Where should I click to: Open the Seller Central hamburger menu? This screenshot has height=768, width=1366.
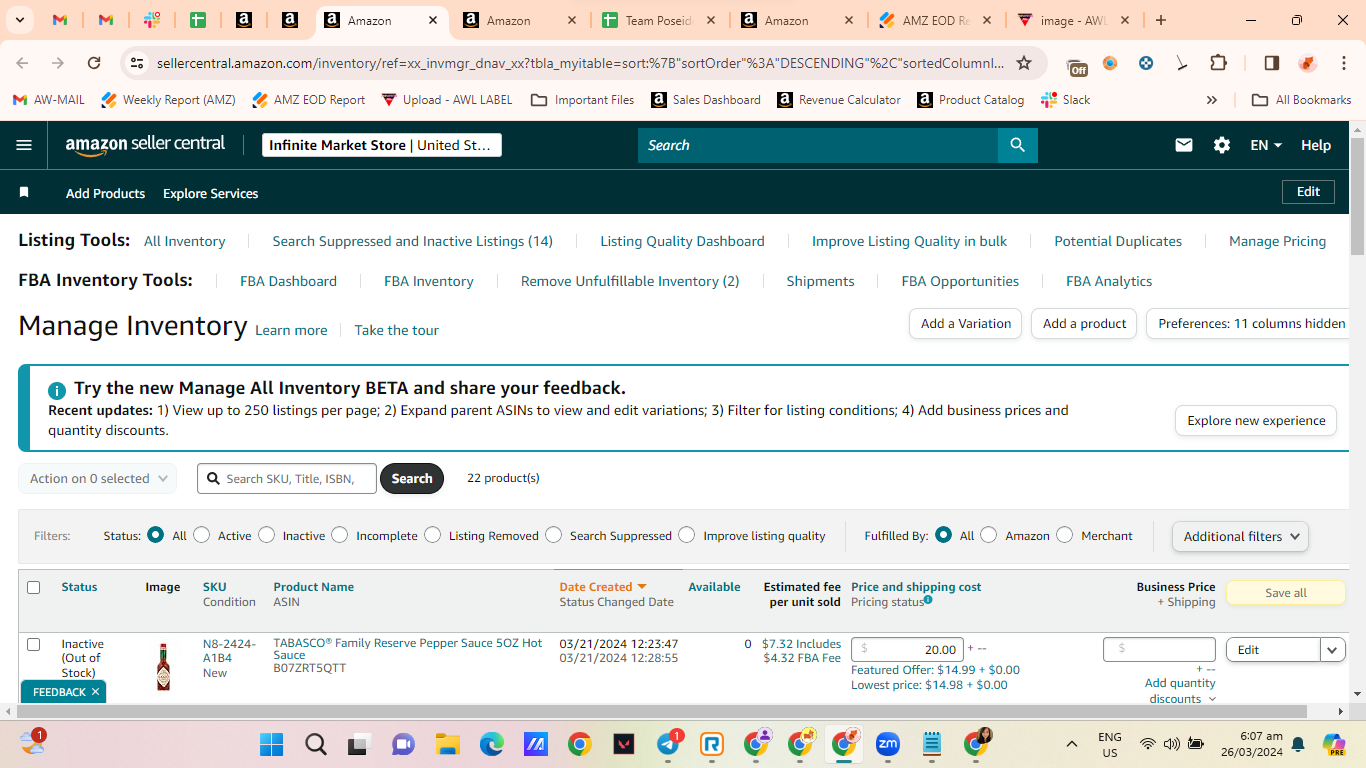point(24,145)
